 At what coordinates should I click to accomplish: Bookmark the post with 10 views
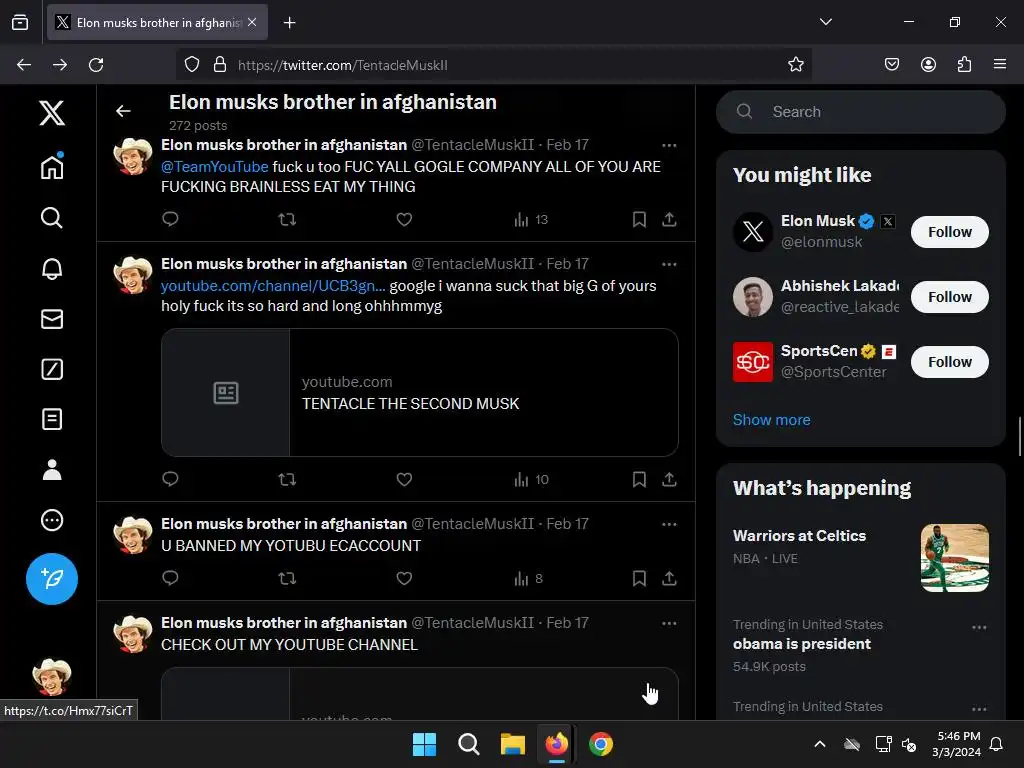point(639,479)
